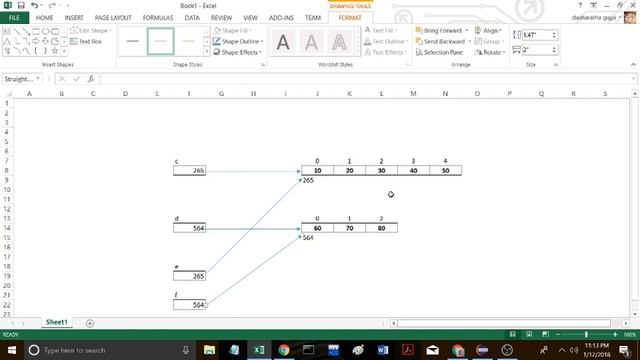Click Send Backward
The height and width of the screenshot is (360, 640).
coord(440,42)
